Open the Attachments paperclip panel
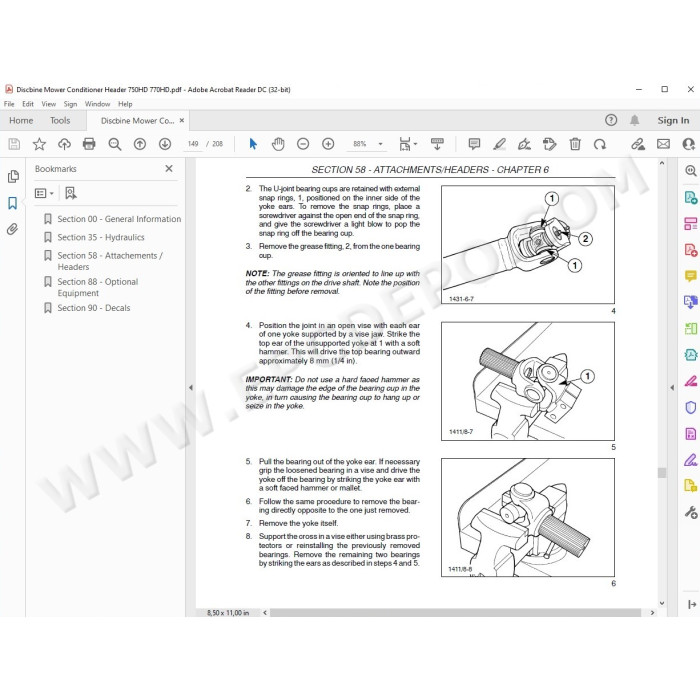 click(x=12, y=229)
